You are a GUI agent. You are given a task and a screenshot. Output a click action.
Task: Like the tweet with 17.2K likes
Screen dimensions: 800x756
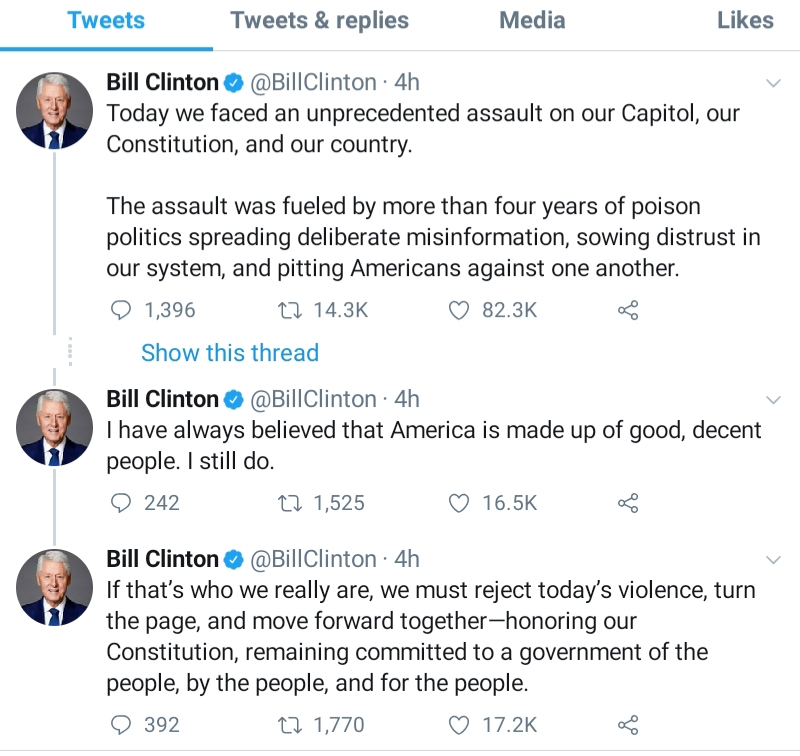(459, 725)
